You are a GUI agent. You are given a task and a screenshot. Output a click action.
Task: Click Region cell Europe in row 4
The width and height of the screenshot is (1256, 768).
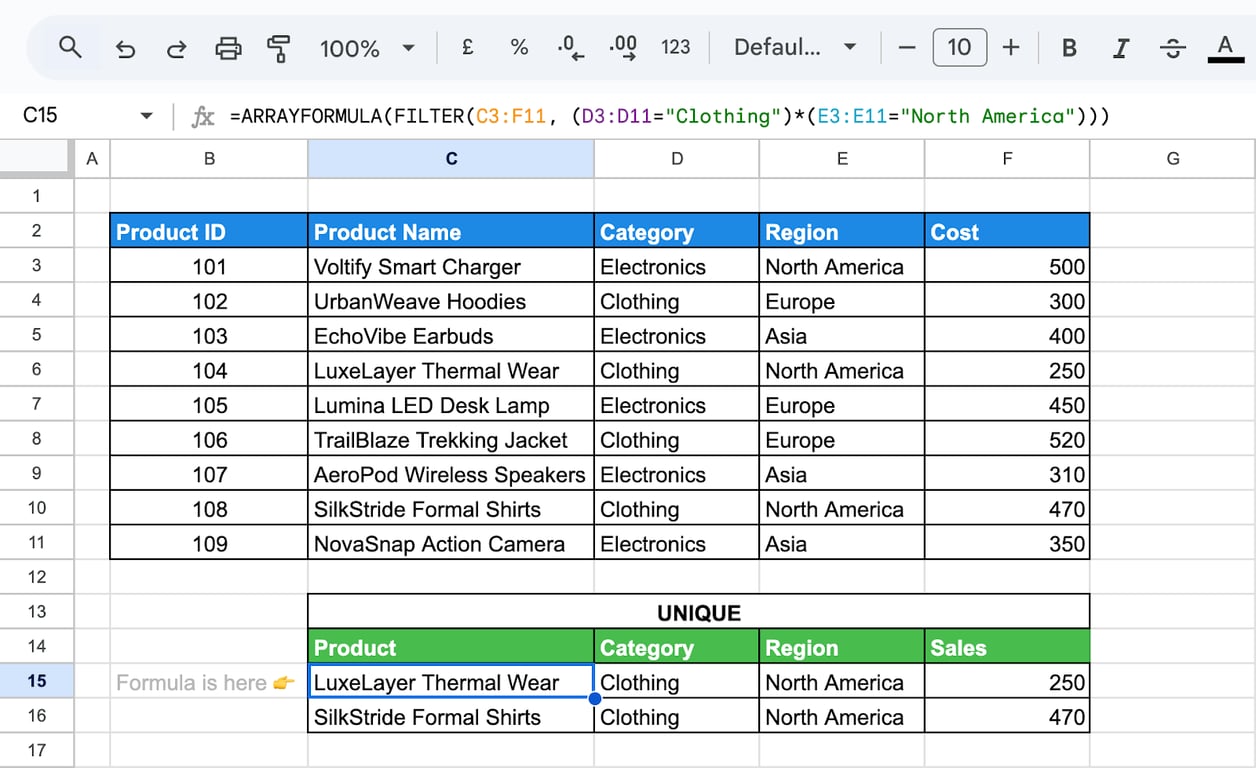click(x=842, y=301)
